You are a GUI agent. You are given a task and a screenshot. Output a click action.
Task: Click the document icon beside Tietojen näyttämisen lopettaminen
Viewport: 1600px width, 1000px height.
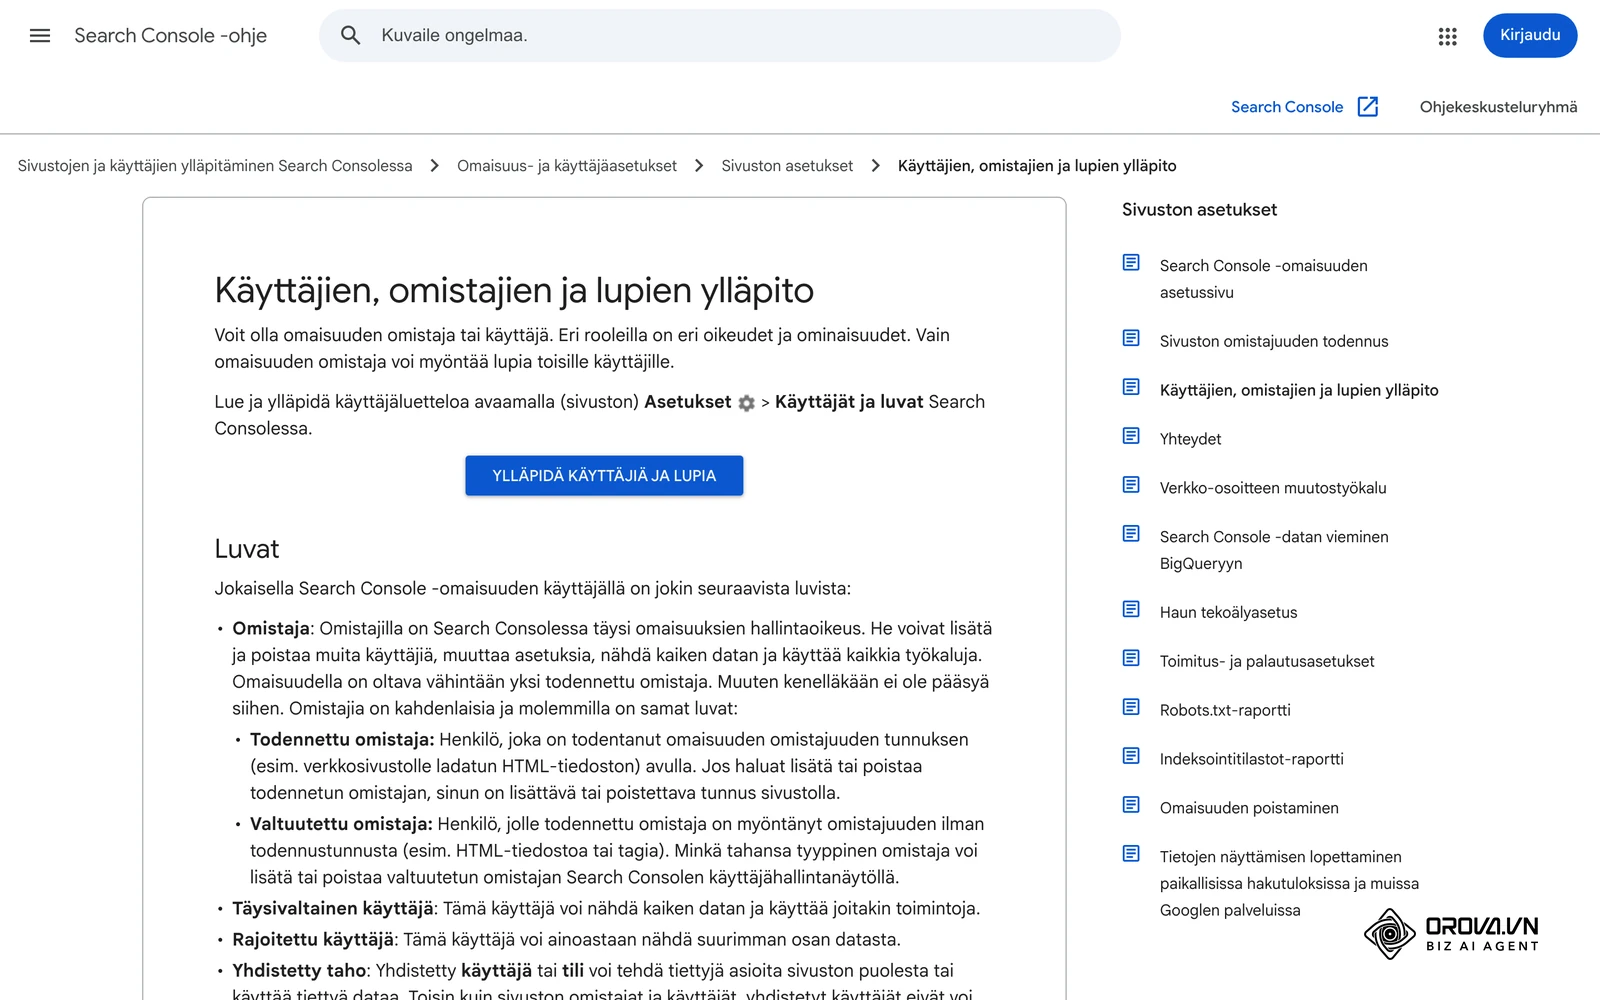pyautogui.click(x=1131, y=854)
